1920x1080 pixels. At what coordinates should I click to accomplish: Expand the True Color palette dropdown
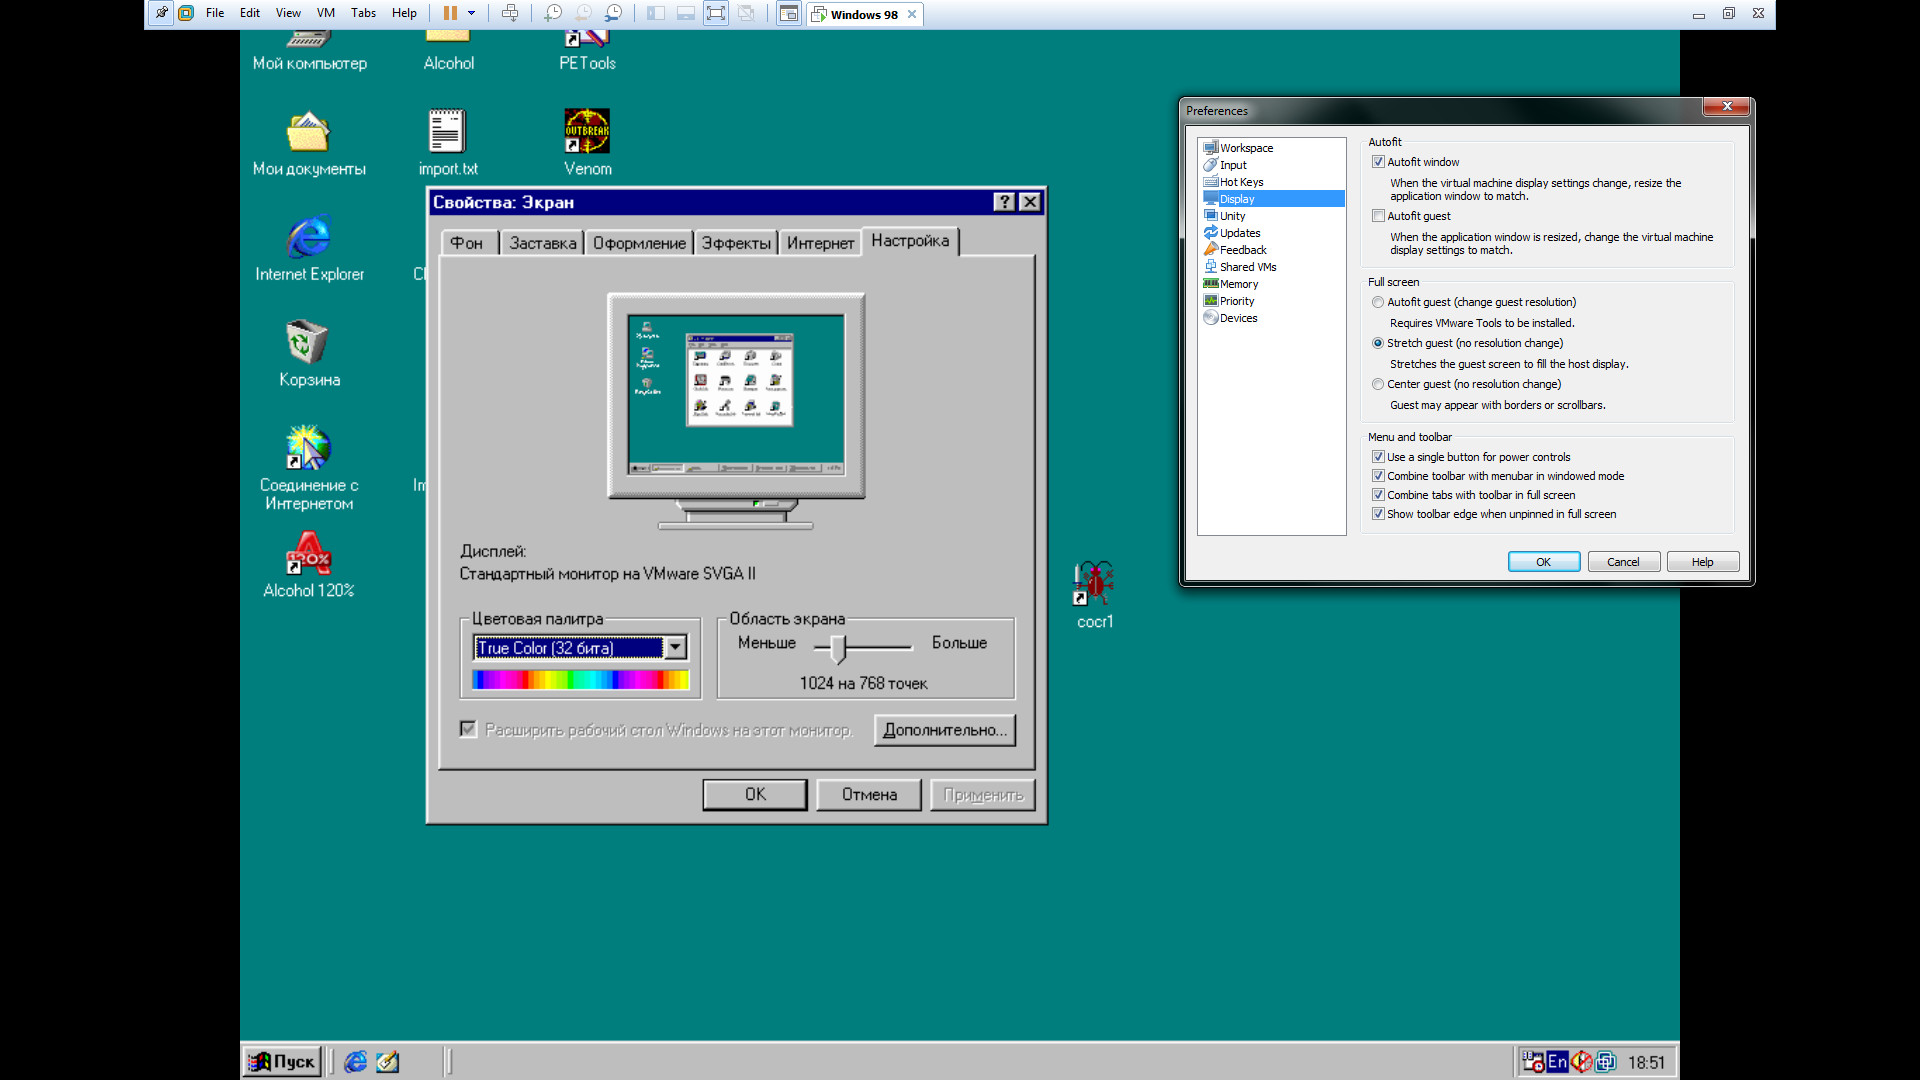[676, 648]
